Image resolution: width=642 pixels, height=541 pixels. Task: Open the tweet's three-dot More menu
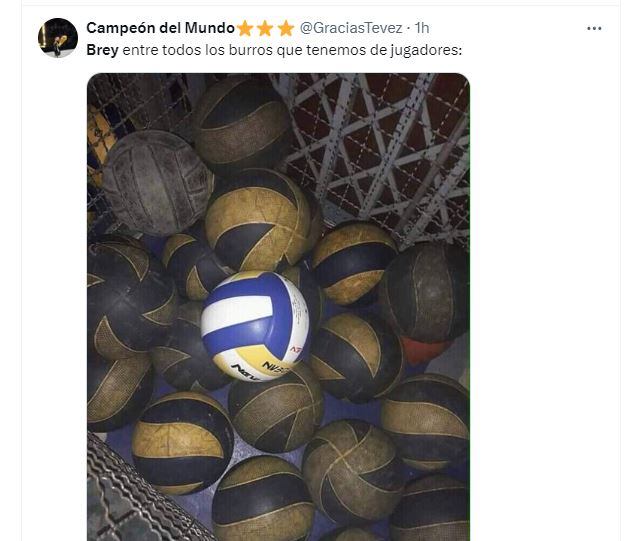point(594,28)
